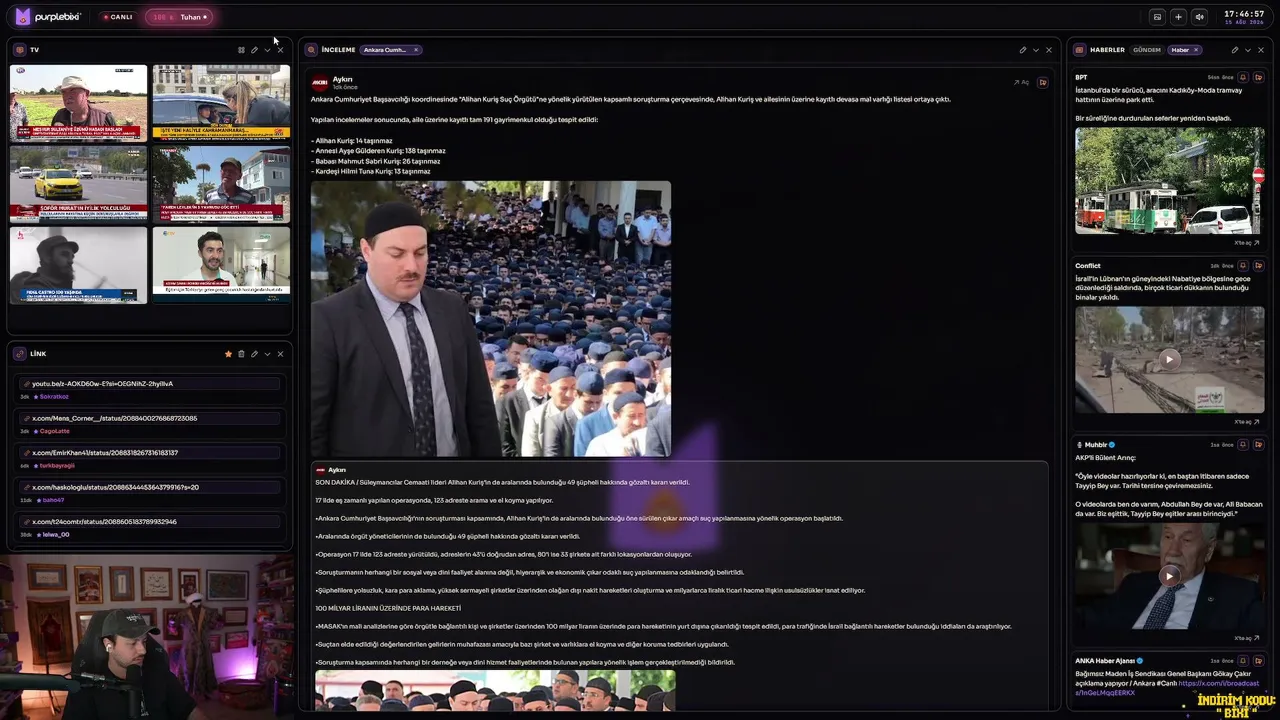1280x720 pixels.
Task: Toggle the CANLI live indicator
Action: pyautogui.click(x=118, y=17)
